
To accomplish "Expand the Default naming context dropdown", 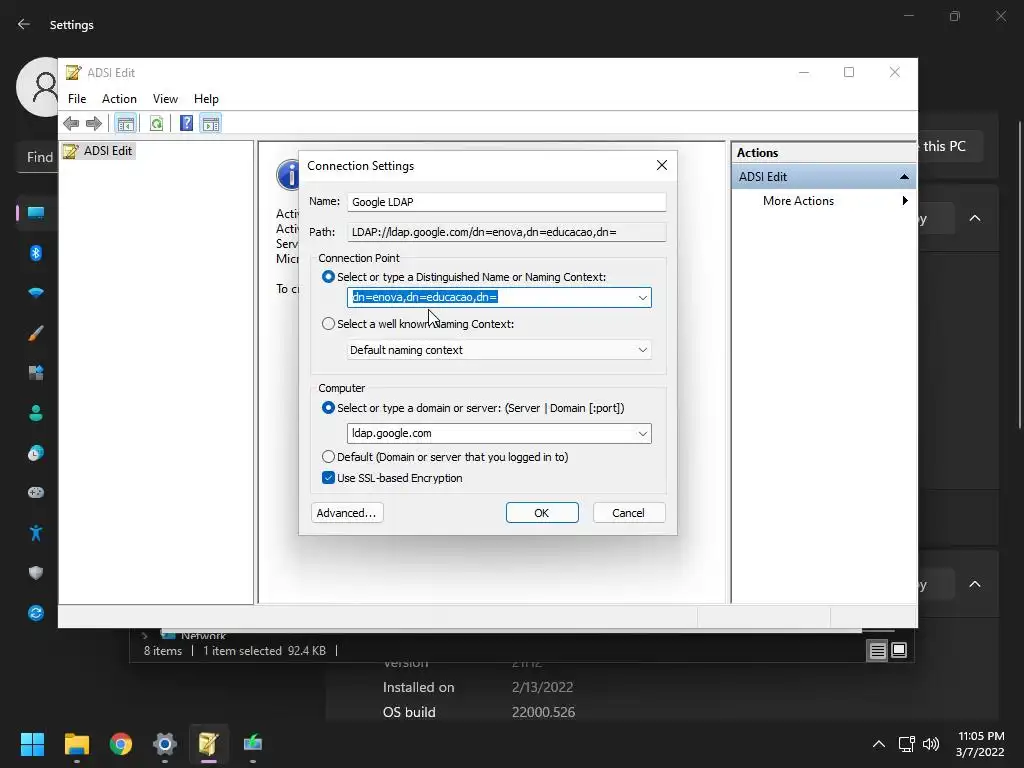I will coord(643,350).
